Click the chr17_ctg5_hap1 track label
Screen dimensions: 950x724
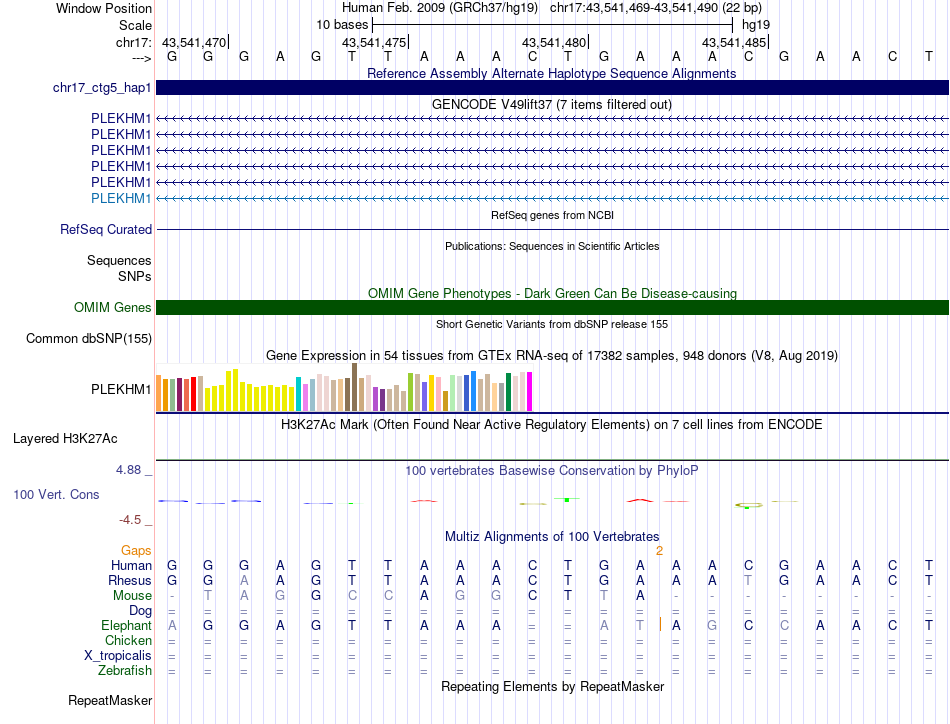(x=102, y=88)
